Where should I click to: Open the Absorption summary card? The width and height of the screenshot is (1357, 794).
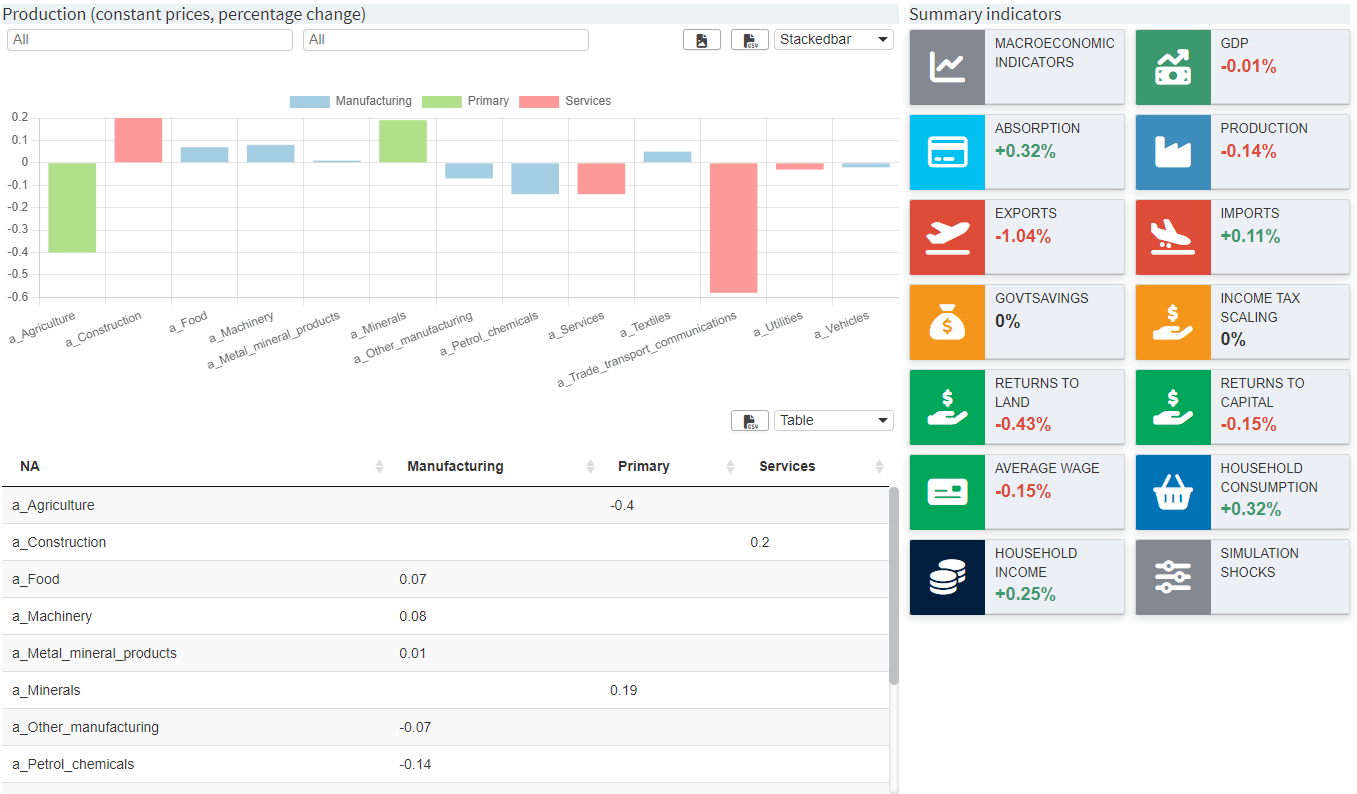1017,152
